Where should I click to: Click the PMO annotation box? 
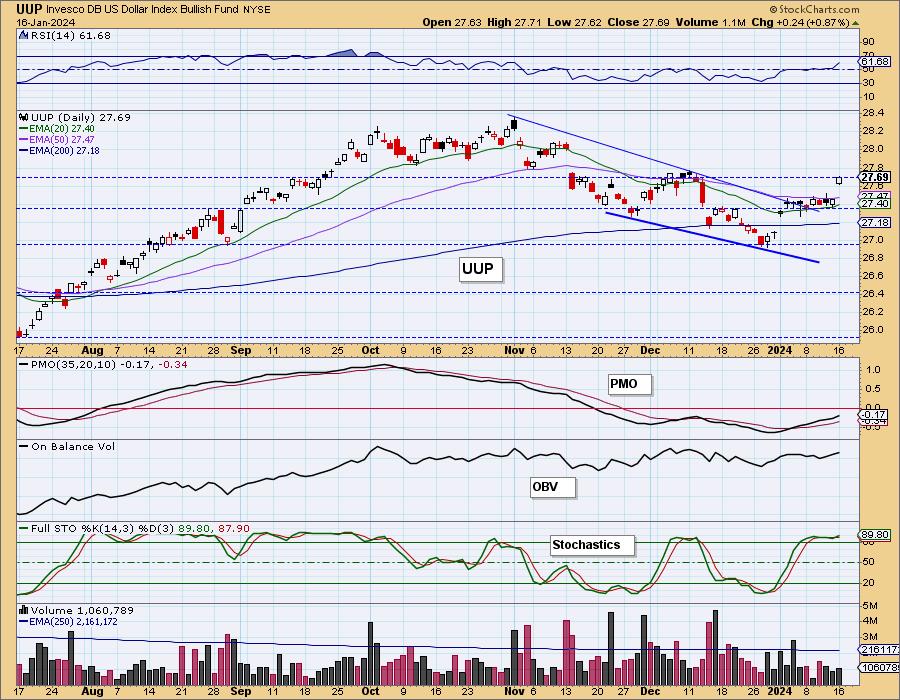point(630,384)
